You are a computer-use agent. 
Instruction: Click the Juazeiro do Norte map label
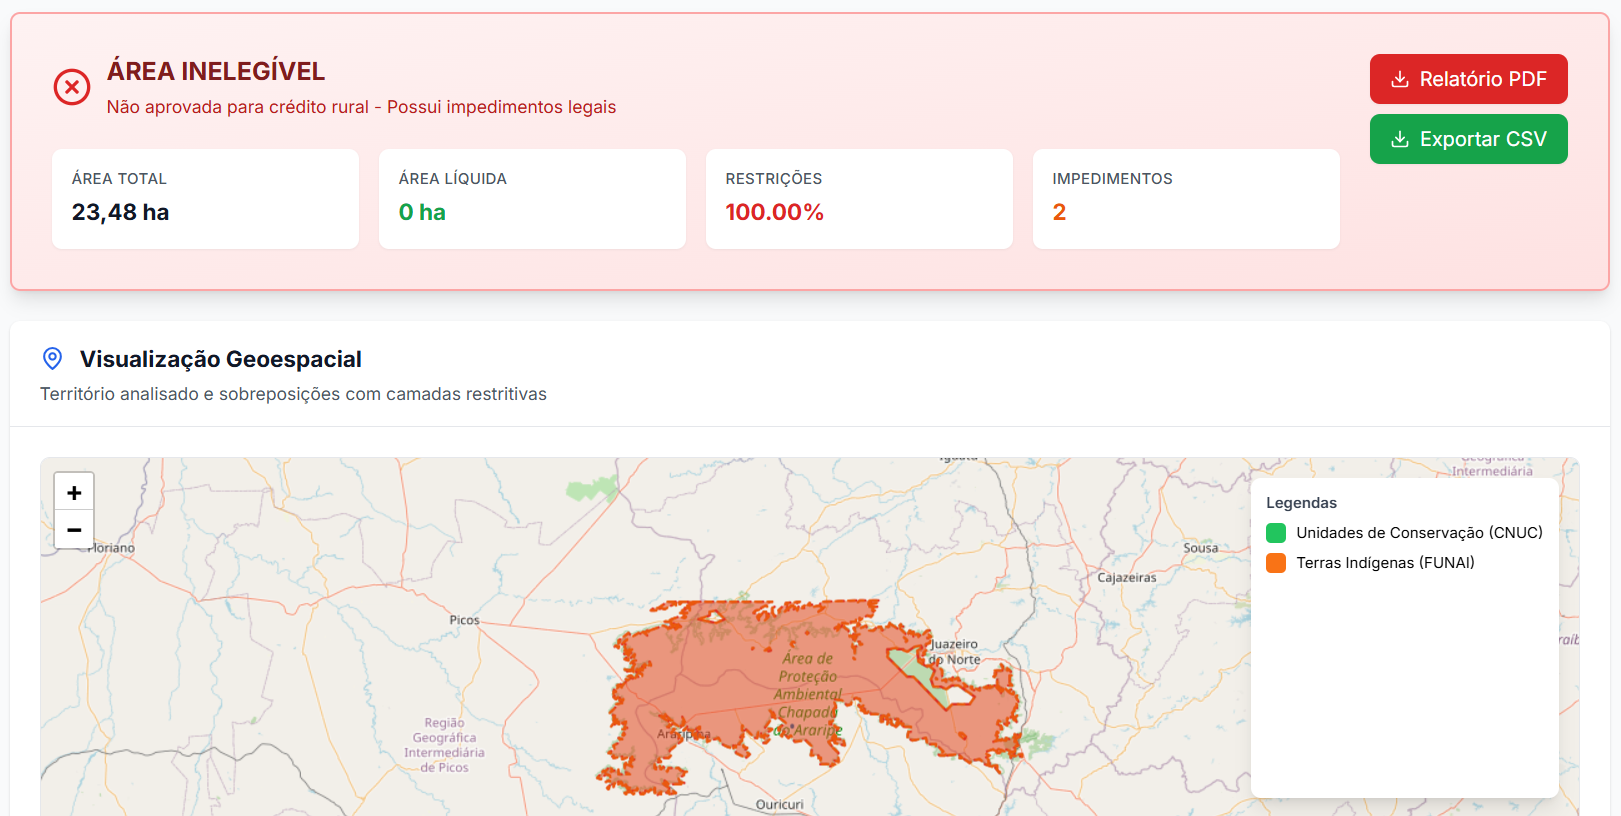[954, 652]
